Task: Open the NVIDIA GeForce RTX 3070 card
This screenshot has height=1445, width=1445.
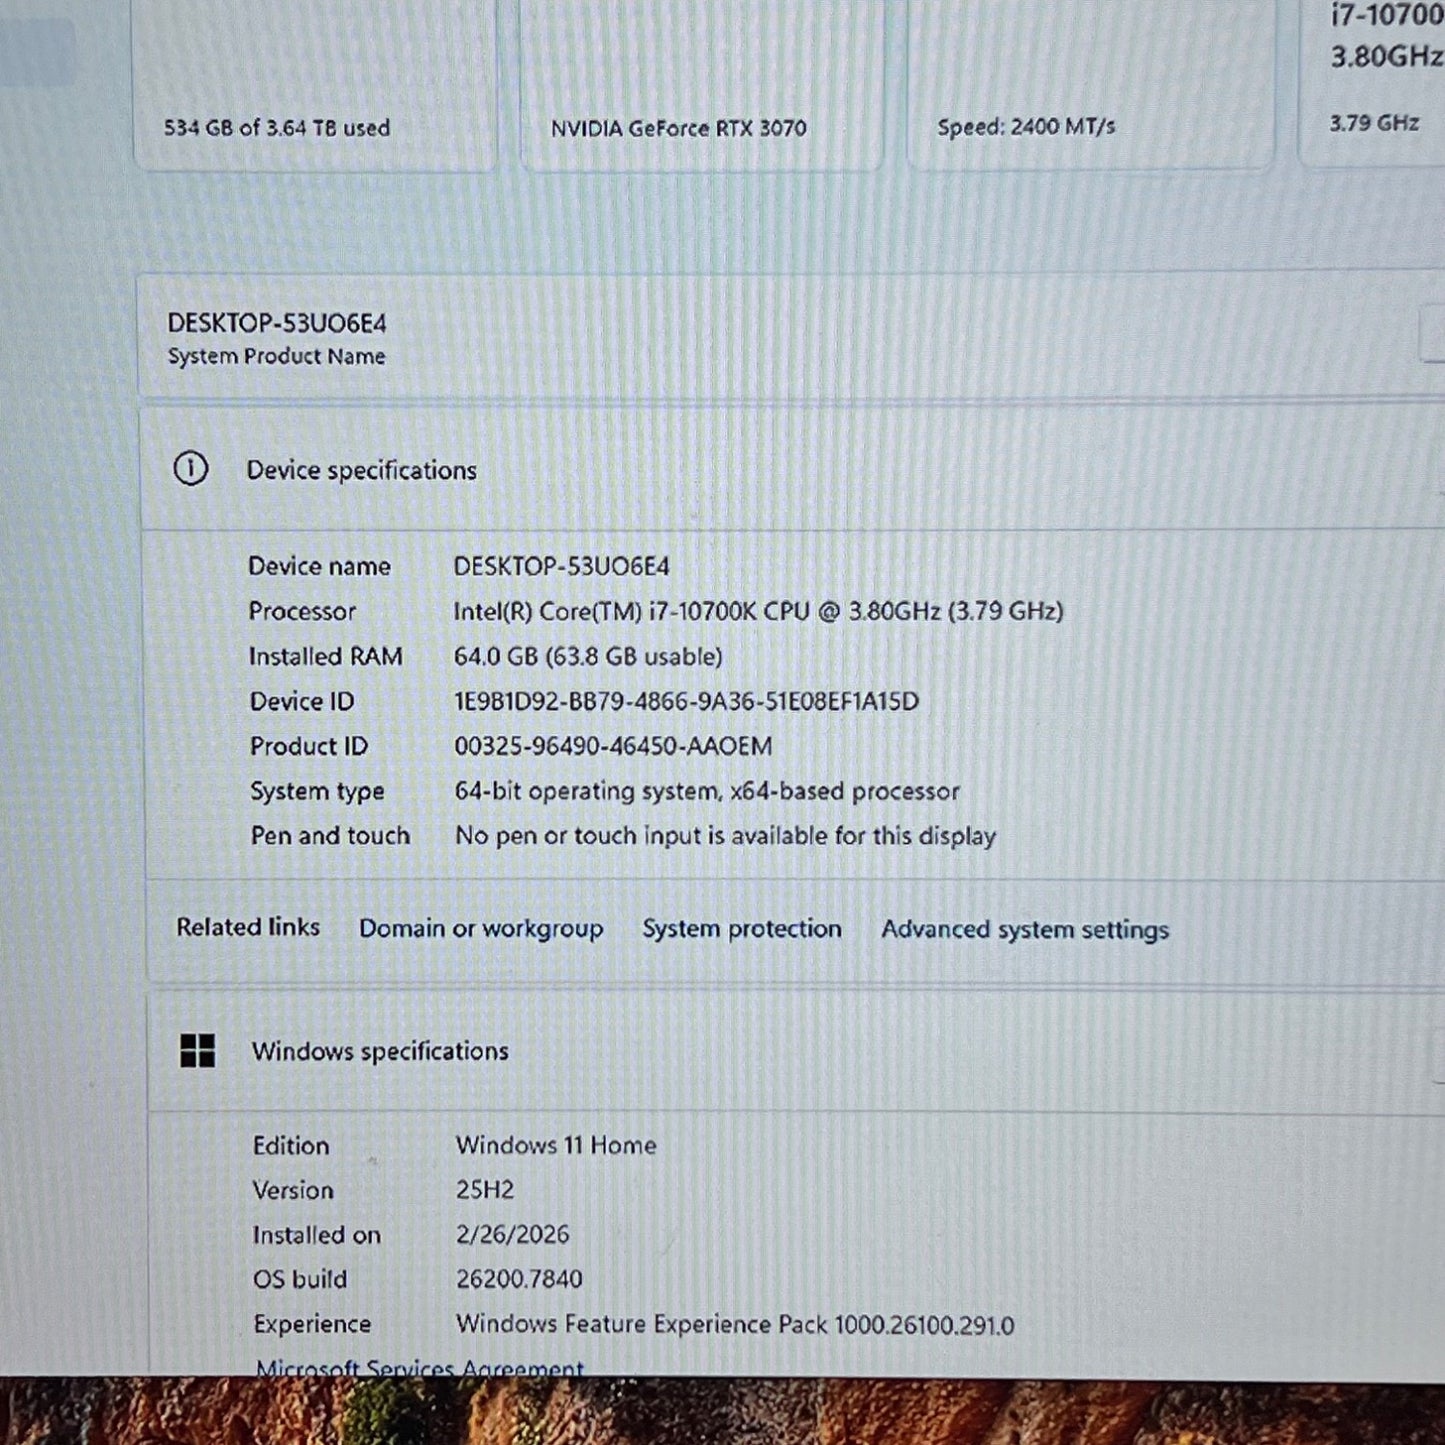Action: pyautogui.click(x=702, y=85)
